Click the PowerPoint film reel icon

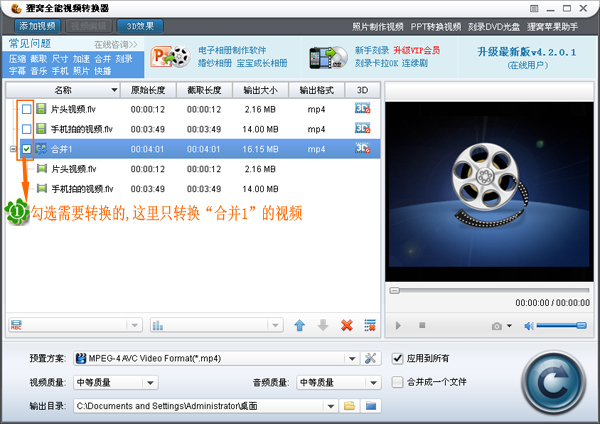click(171, 57)
